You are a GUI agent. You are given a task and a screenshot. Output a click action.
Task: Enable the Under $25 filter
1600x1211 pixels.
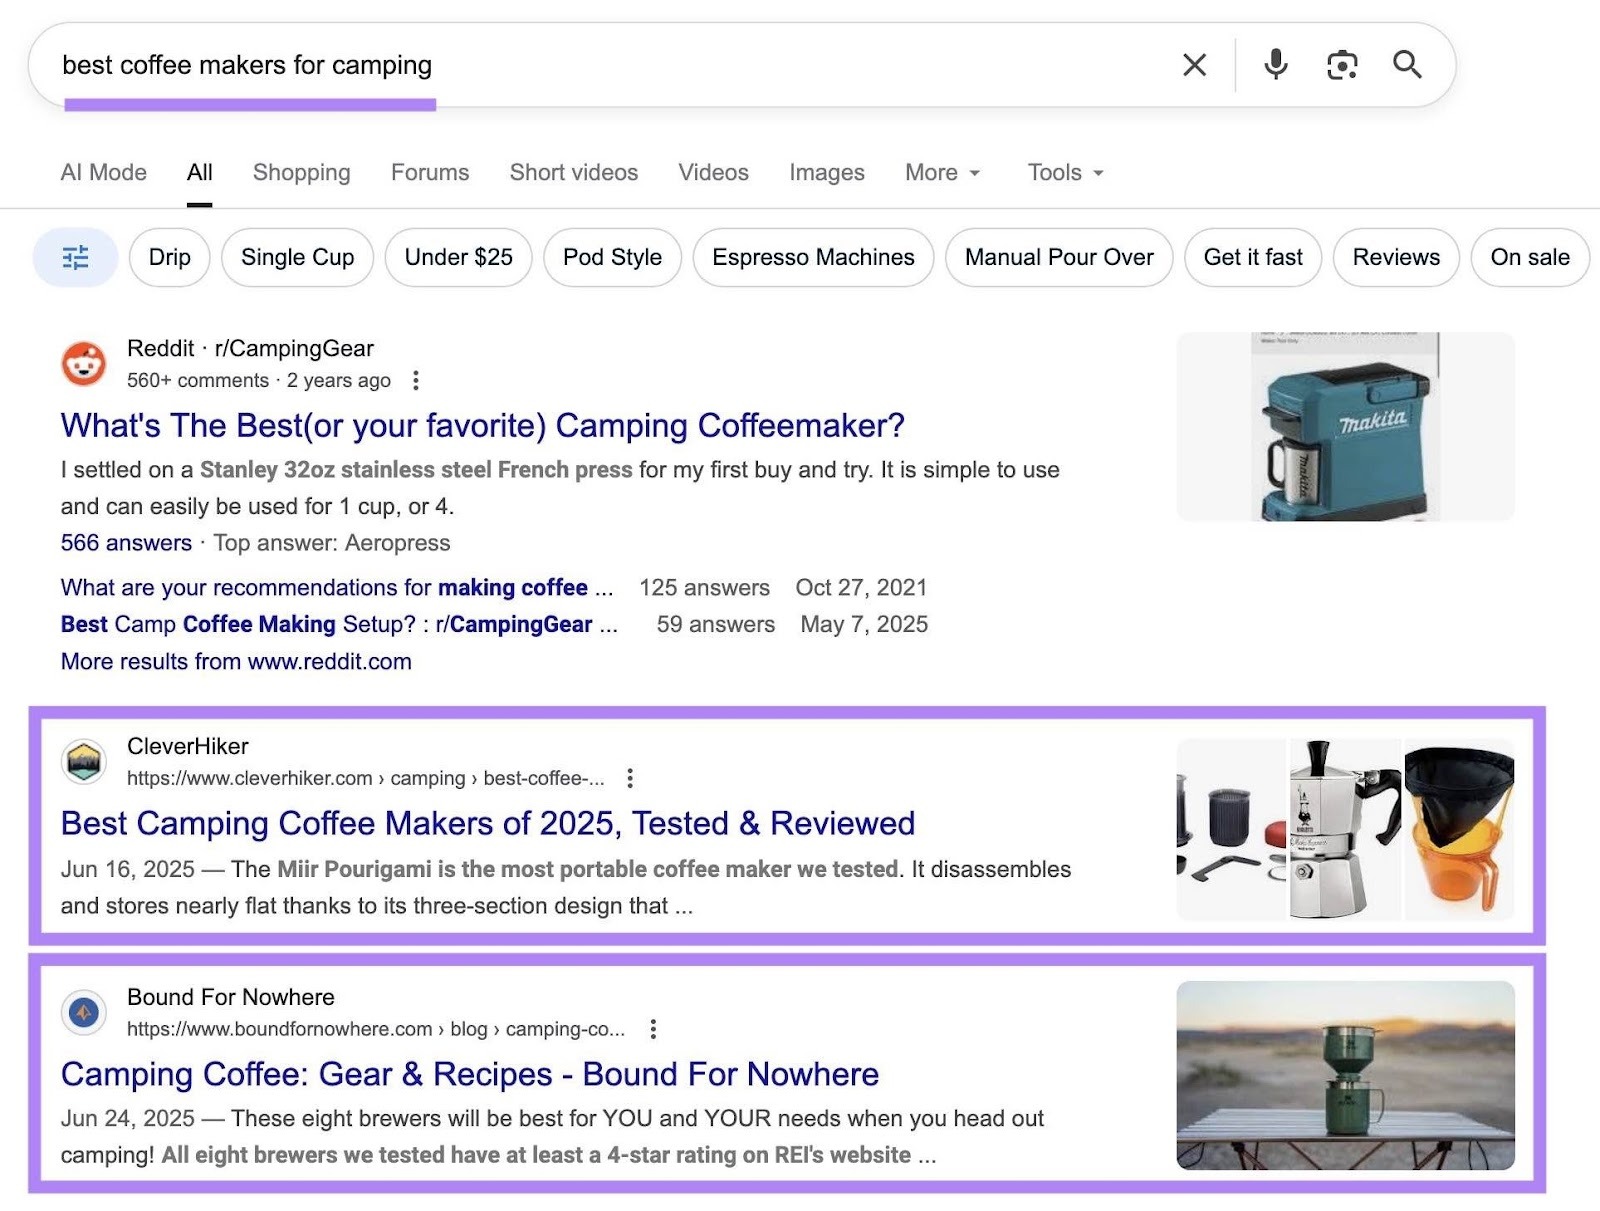tap(457, 257)
